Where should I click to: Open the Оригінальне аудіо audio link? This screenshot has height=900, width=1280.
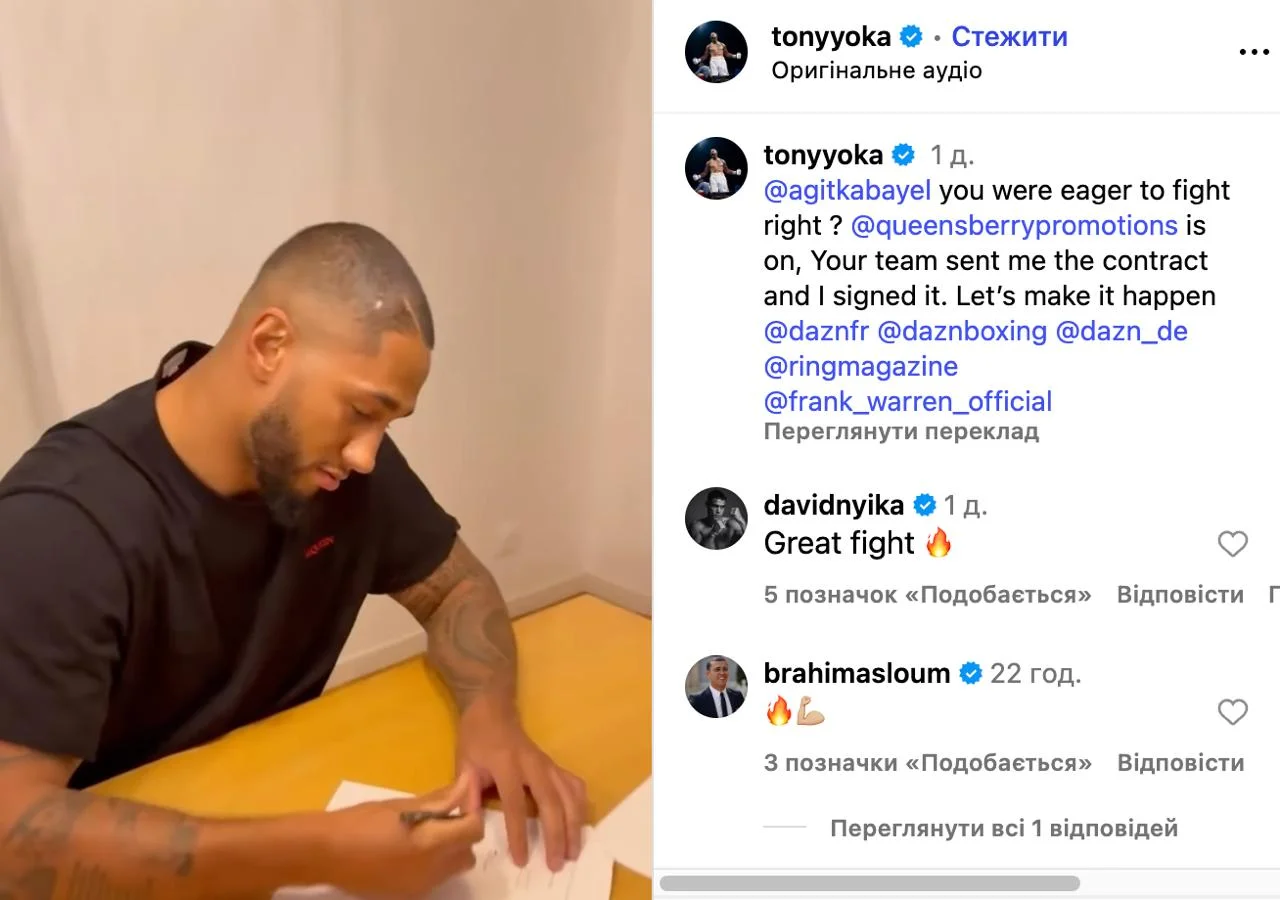click(876, 71)
